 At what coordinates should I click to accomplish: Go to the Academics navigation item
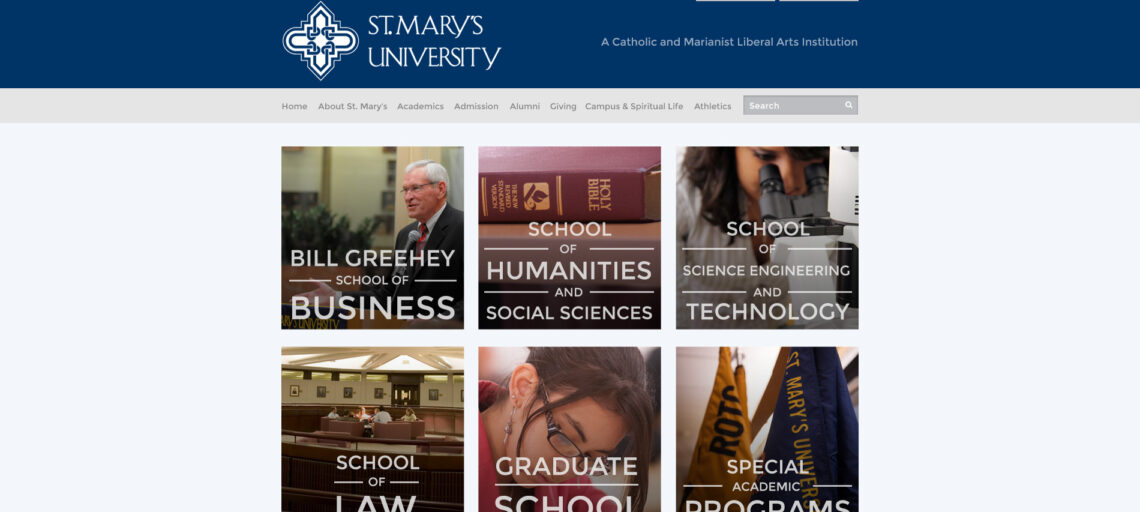[420, 106]
